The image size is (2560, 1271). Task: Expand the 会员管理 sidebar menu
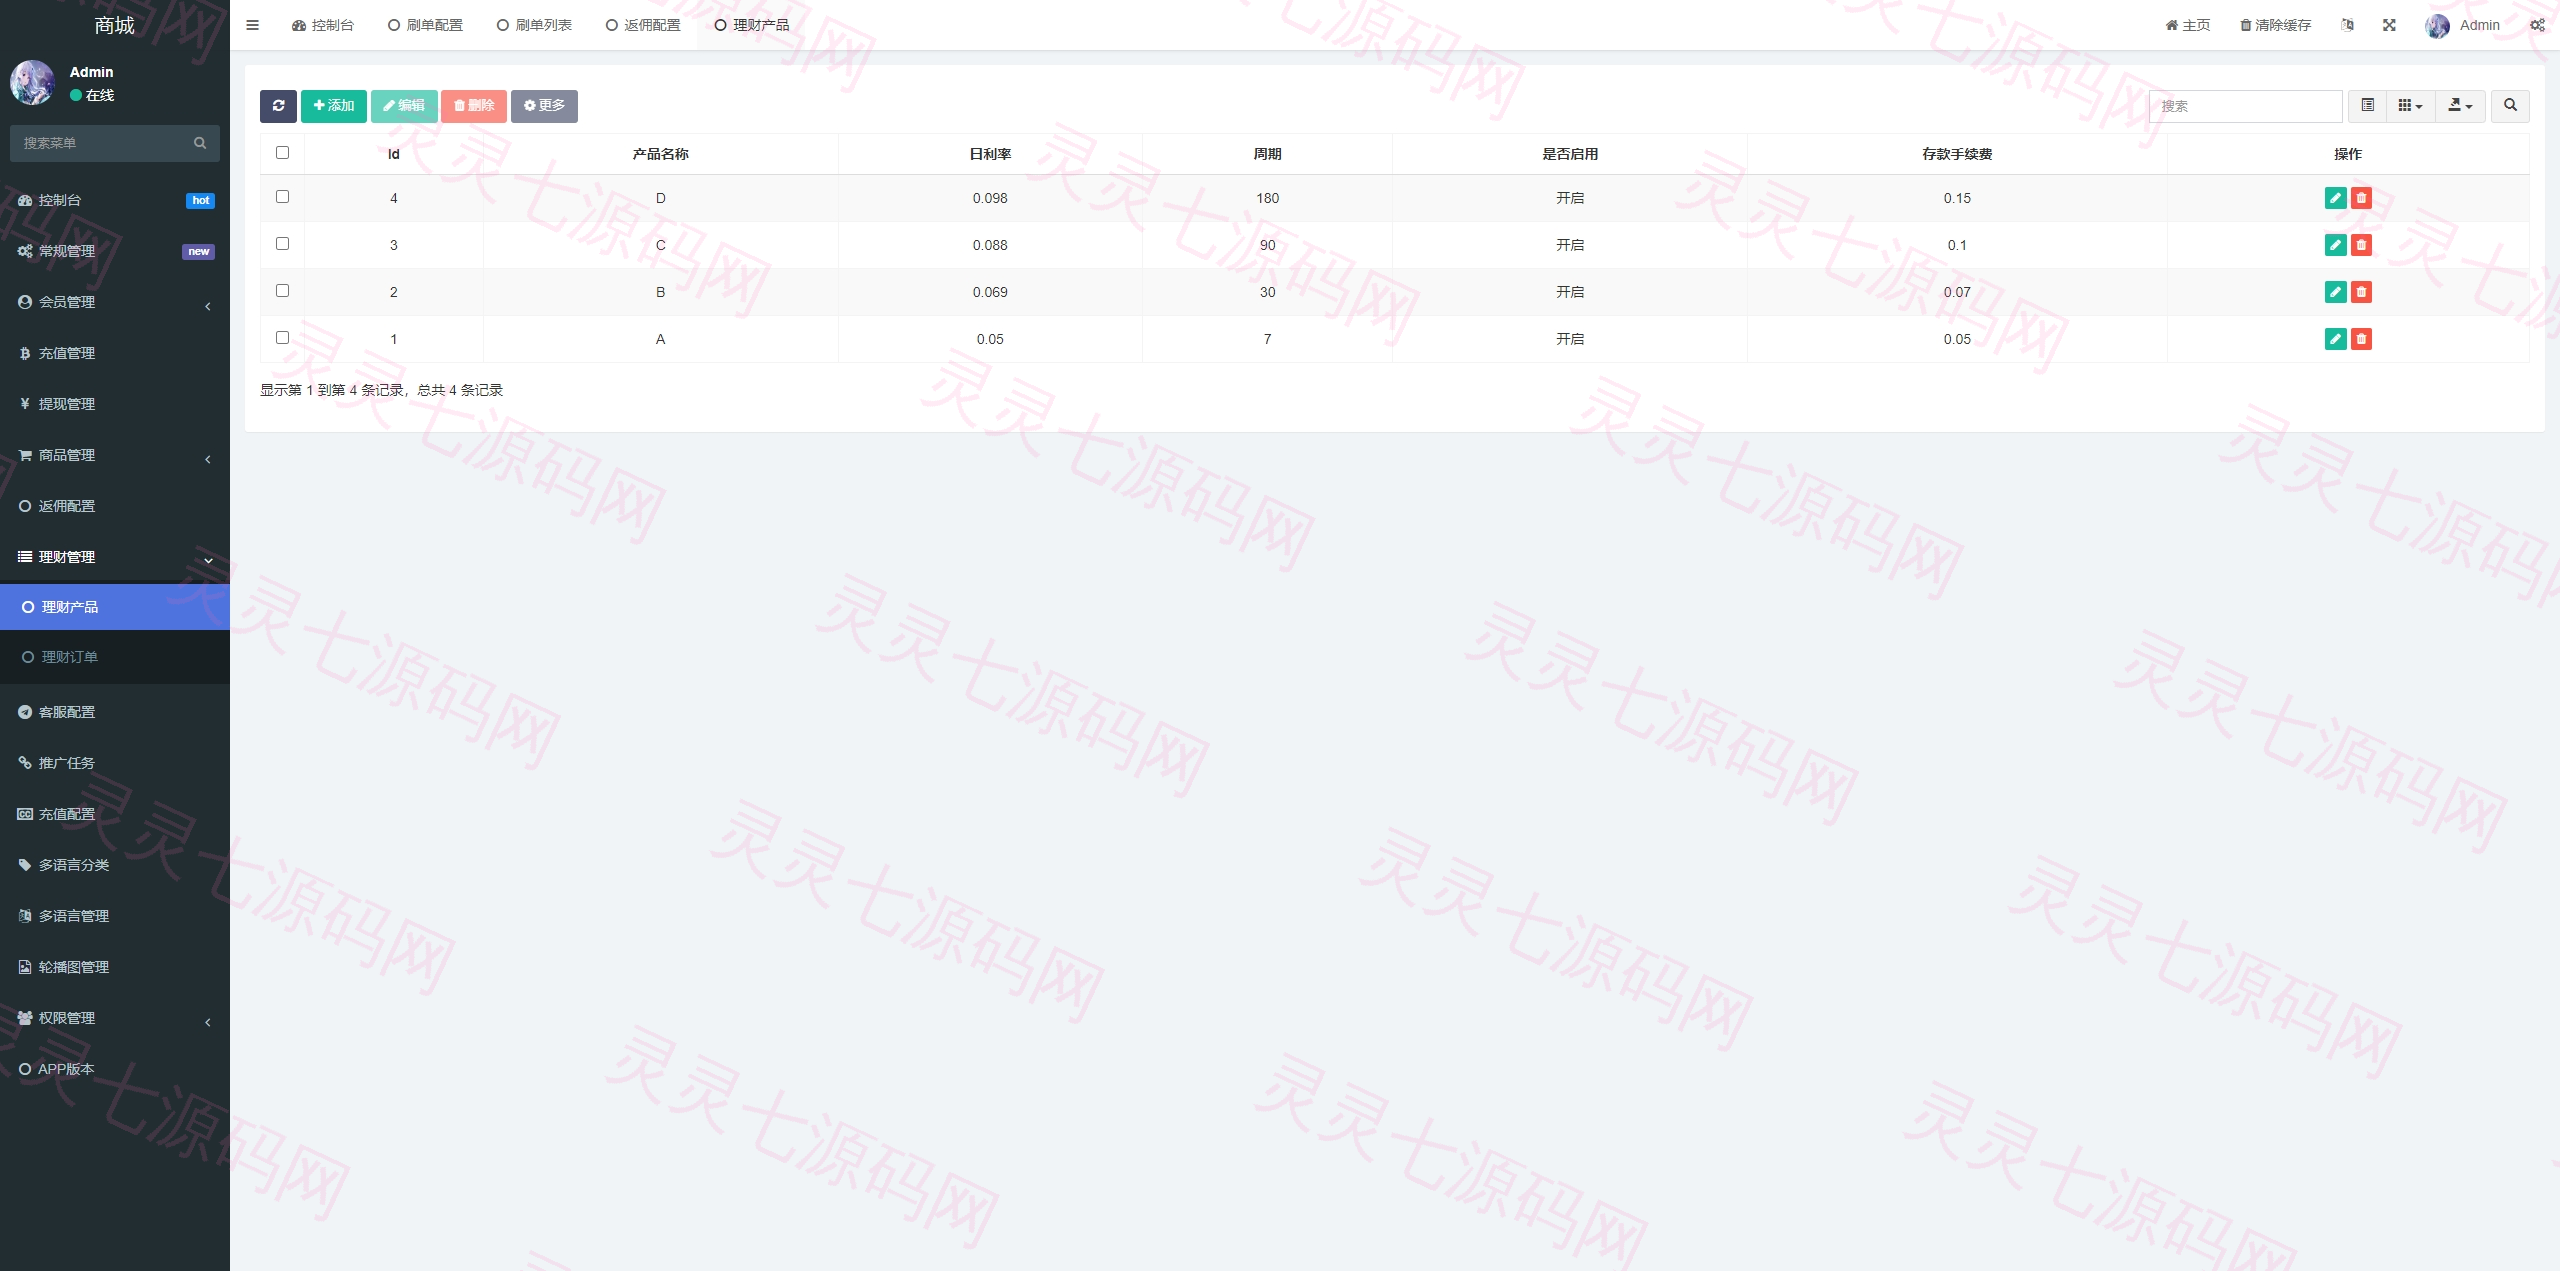coord(115,302)
